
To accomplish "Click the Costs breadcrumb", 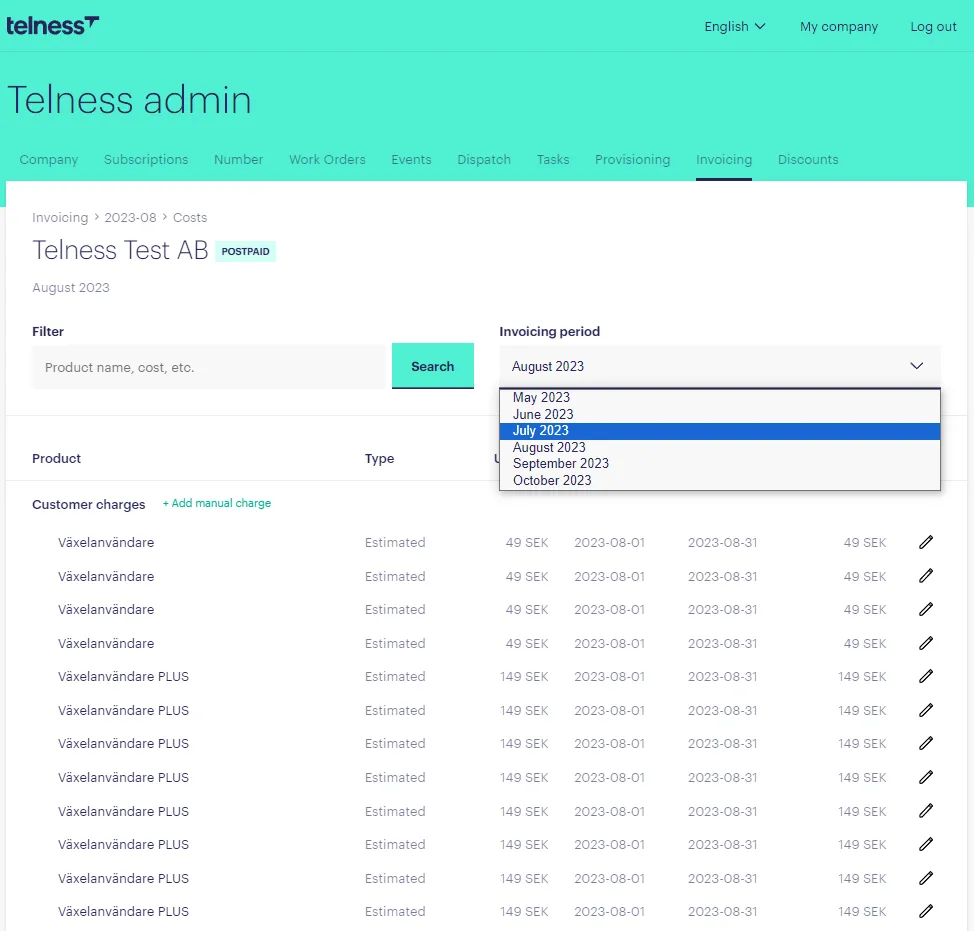I will (x=190, y=217).
